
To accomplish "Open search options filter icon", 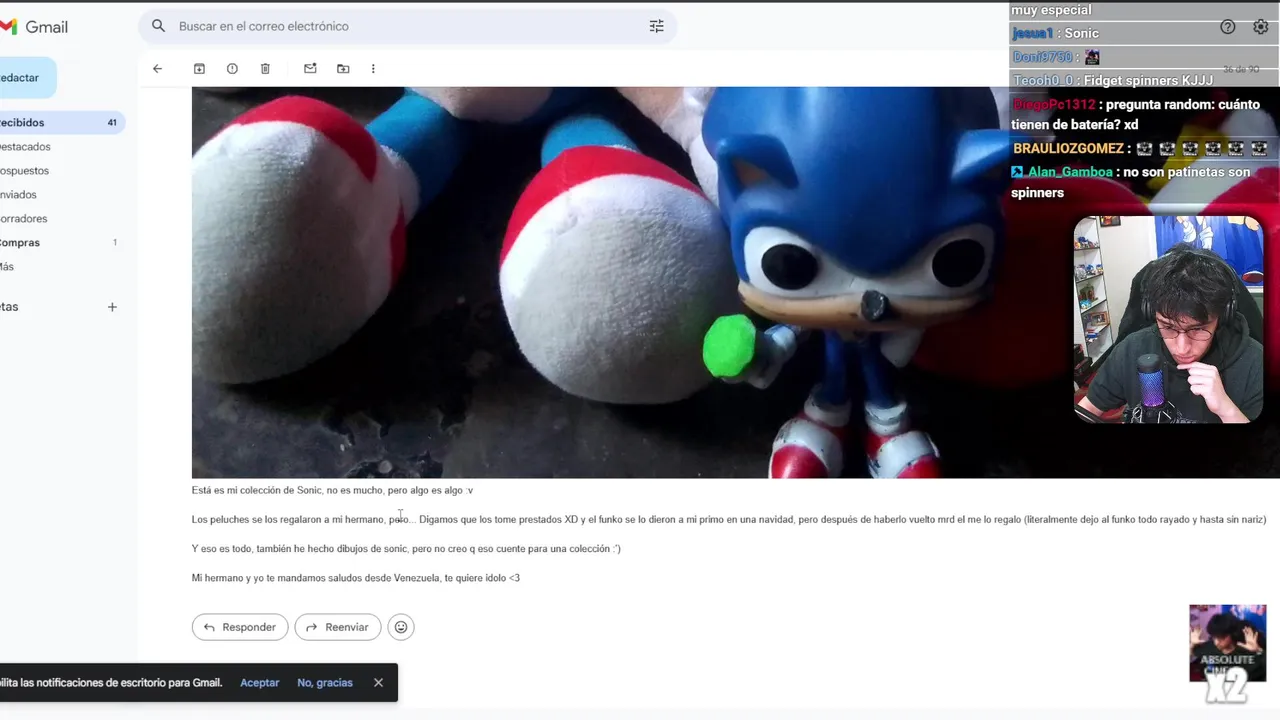I will [656, 26].
